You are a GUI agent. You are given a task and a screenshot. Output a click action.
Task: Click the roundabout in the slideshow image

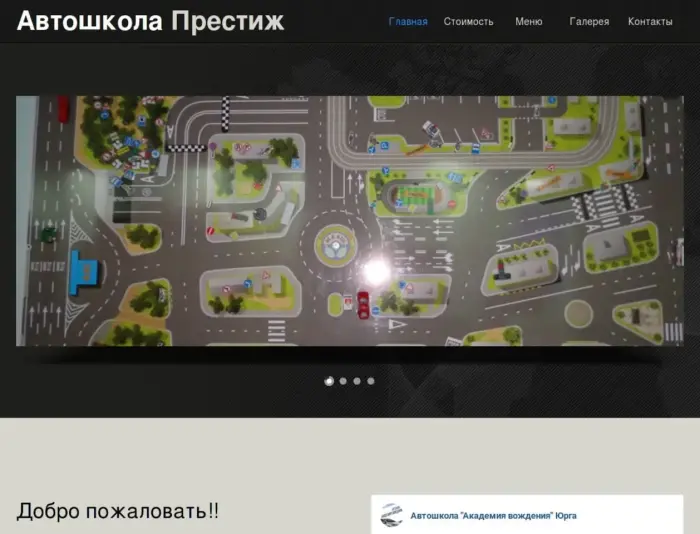pyautogui.click(x=333, y=243)
